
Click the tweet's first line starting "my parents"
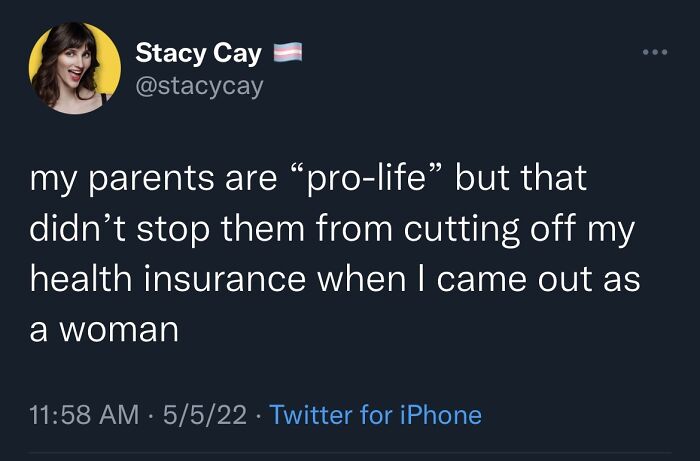pyautogui.click(x=308, y=182)
